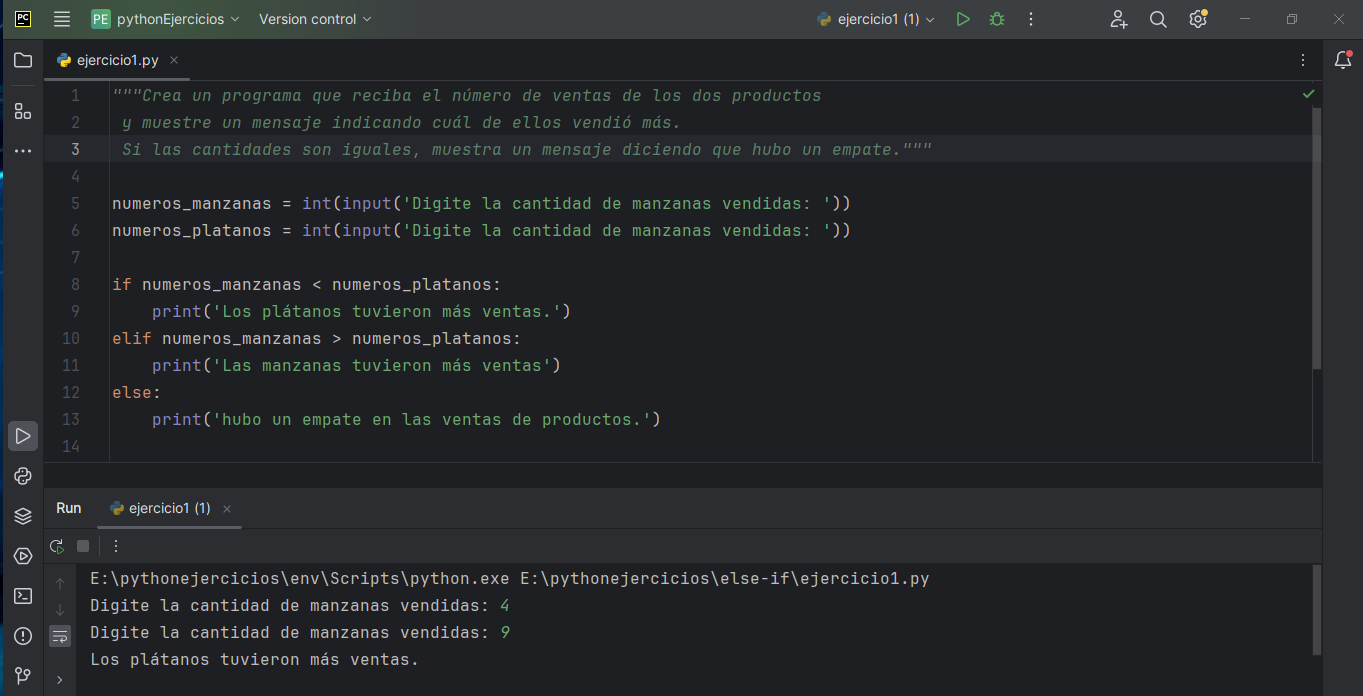This screenshot has height=696, width=1363.
Task: Rerun the program in Run panel
Action: pyautogui.click(x=58, y=546)
